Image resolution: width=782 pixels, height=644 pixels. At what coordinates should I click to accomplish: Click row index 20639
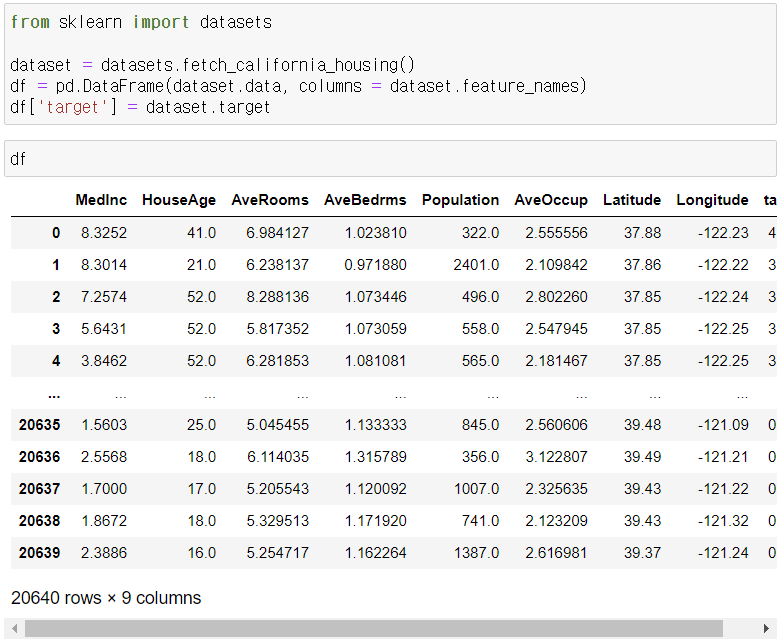click(x=39, y=553)
